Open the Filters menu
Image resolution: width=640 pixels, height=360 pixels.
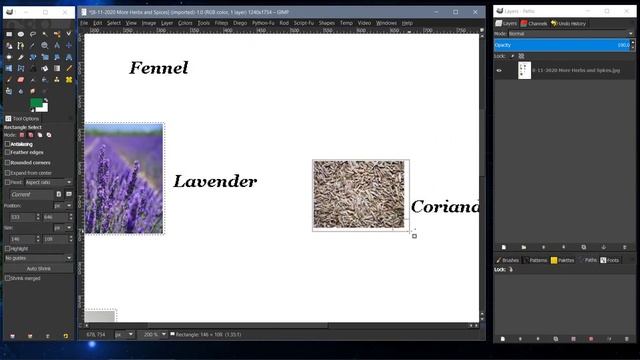click(221, 23)
